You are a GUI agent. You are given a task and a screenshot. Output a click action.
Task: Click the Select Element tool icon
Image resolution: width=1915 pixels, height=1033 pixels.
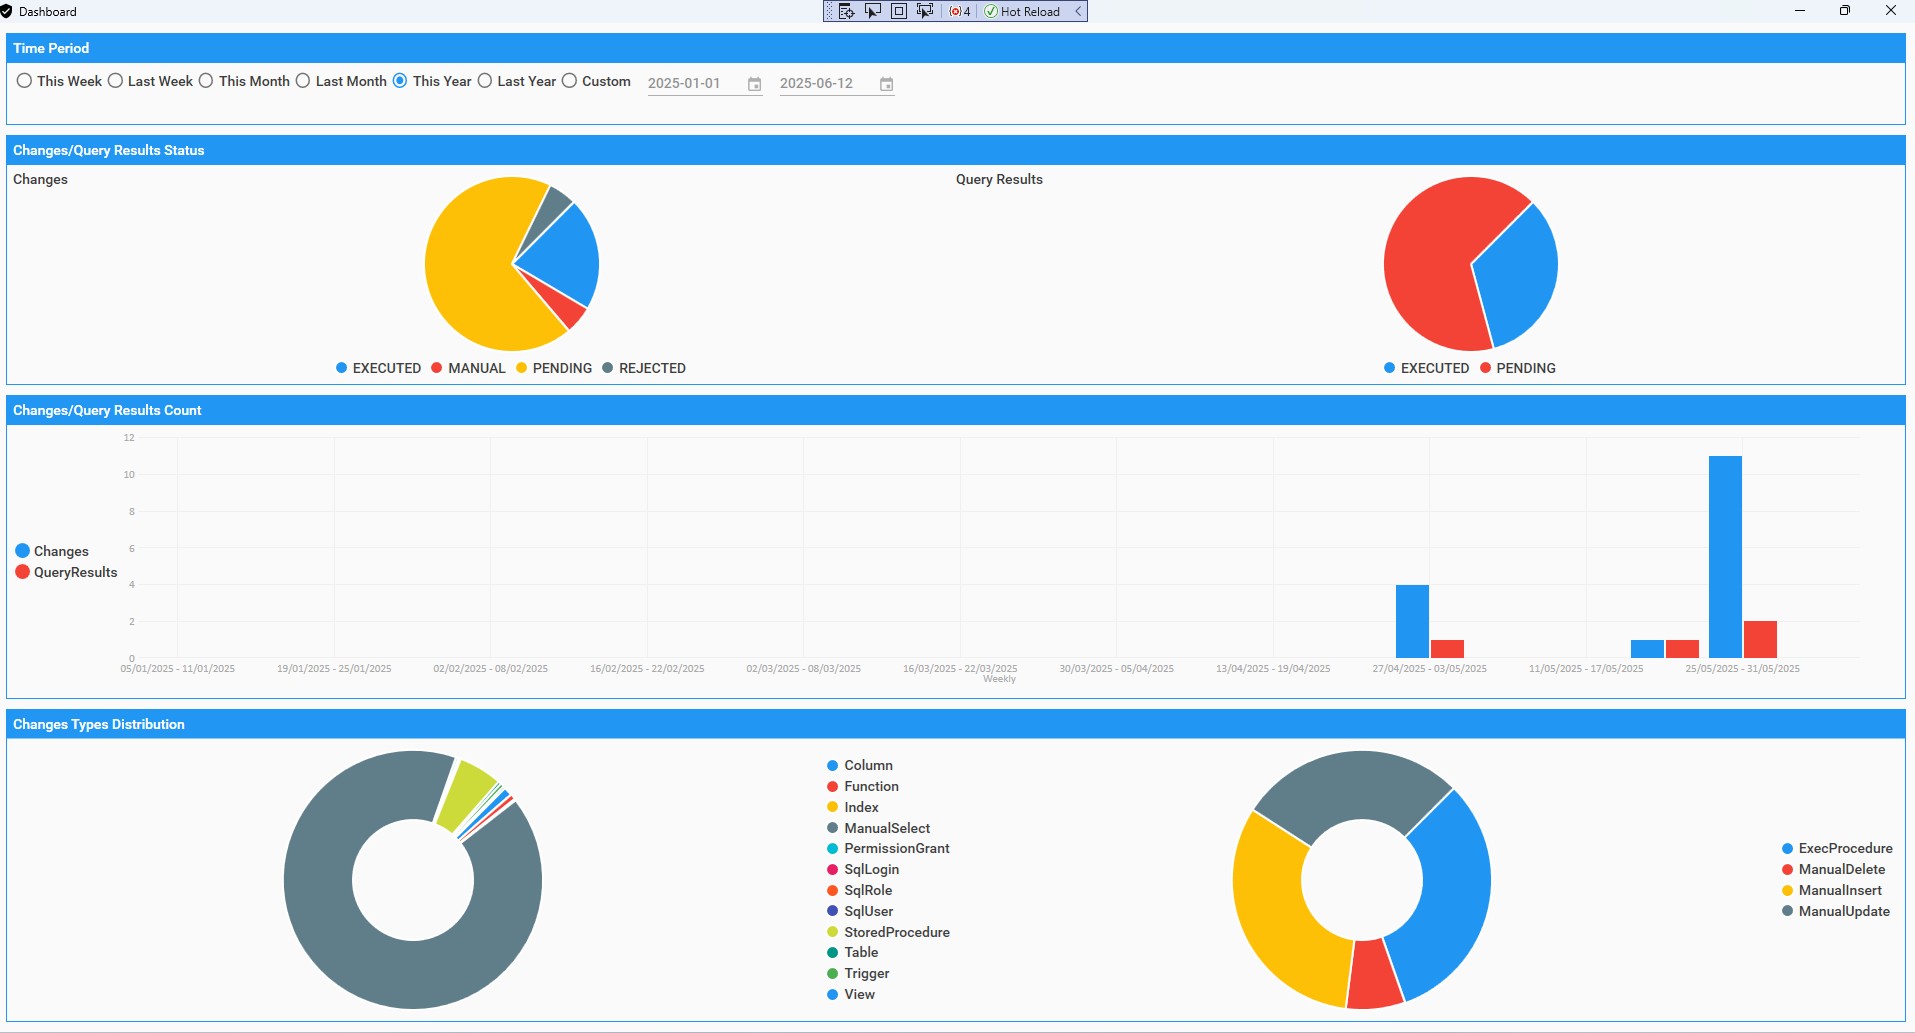[873, 11]
